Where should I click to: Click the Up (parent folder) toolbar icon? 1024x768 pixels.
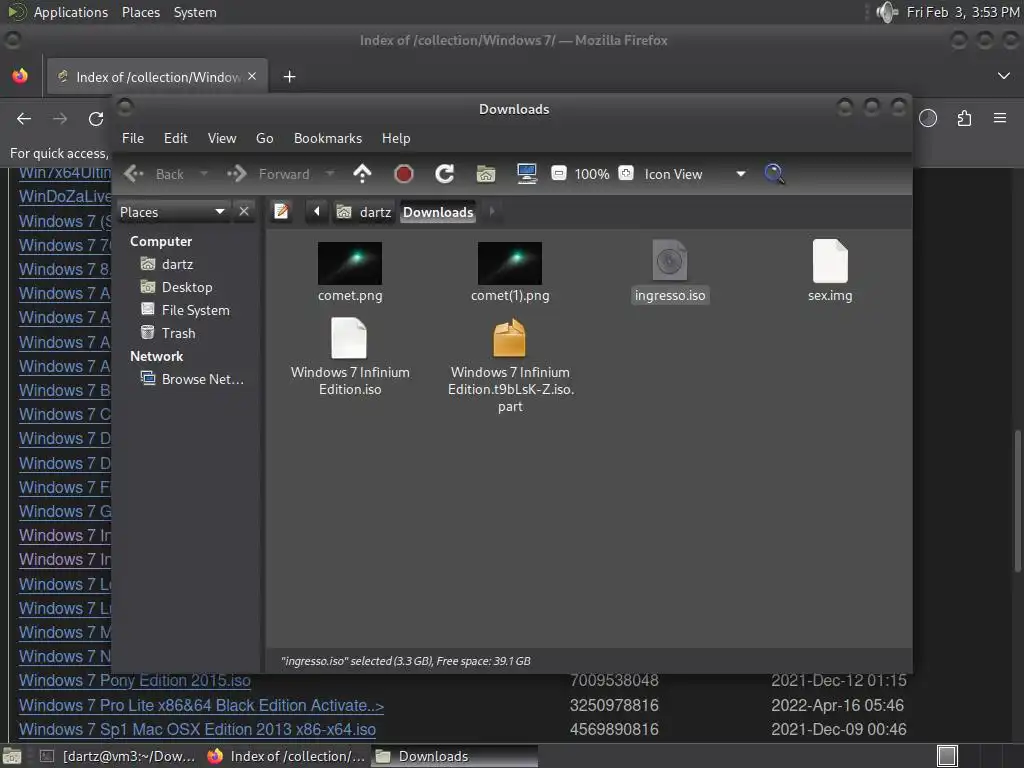362,174
